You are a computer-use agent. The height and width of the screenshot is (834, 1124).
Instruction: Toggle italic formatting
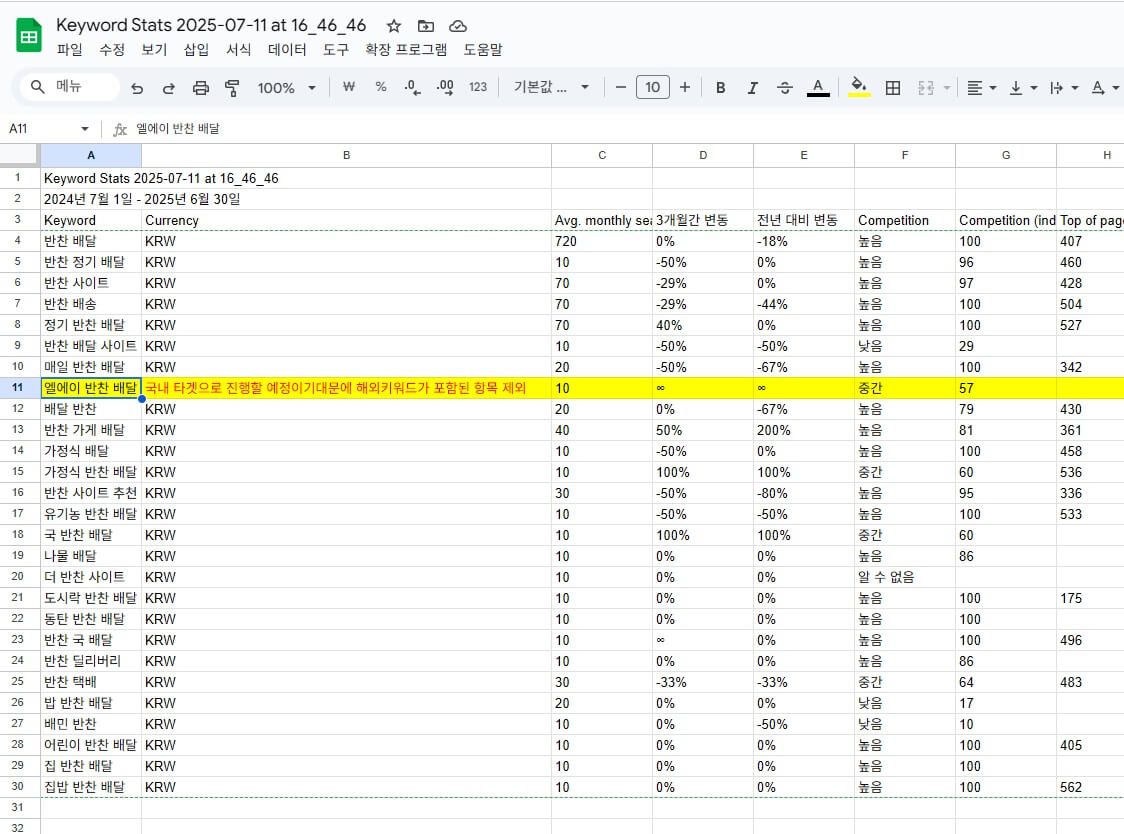pos(752,87)
